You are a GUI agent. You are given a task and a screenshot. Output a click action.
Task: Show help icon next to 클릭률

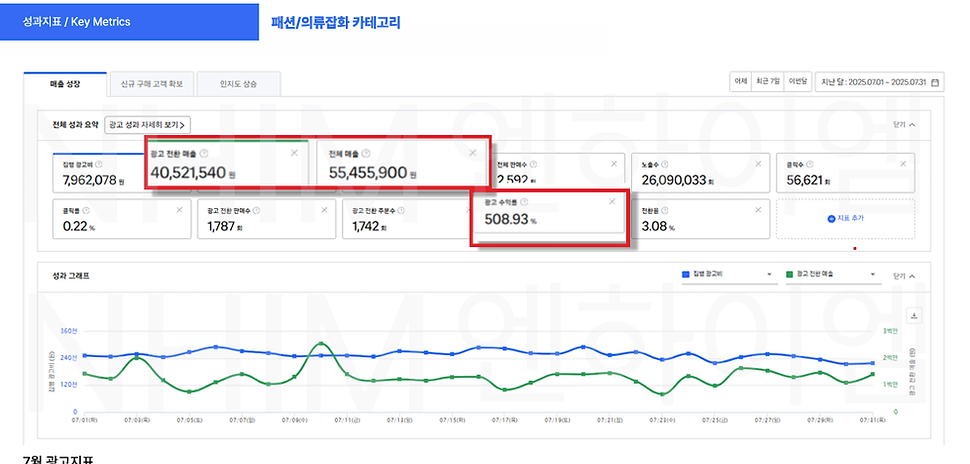[x=85, y=210]
